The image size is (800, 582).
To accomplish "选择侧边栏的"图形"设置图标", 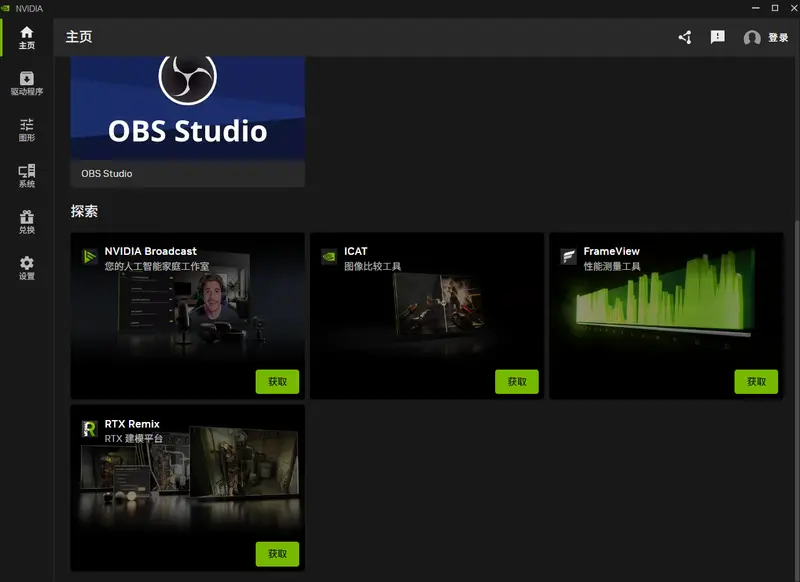I will coord(25,128).
